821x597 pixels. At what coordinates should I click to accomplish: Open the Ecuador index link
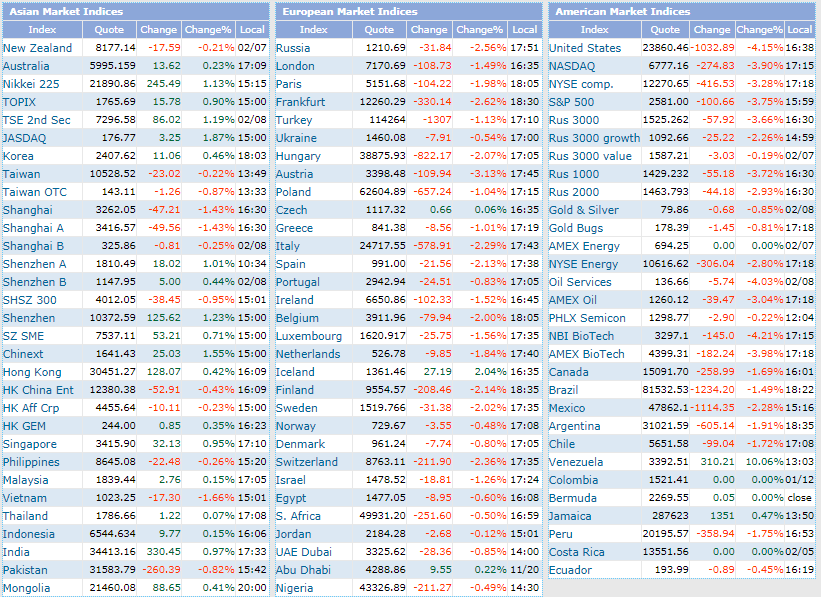pyautogui.click(x=570, y=570)
